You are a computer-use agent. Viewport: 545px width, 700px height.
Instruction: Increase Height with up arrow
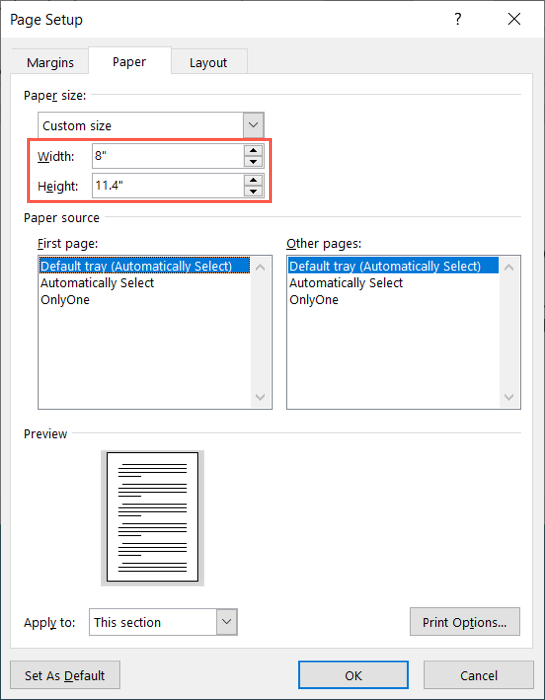(x=254, y=180)
